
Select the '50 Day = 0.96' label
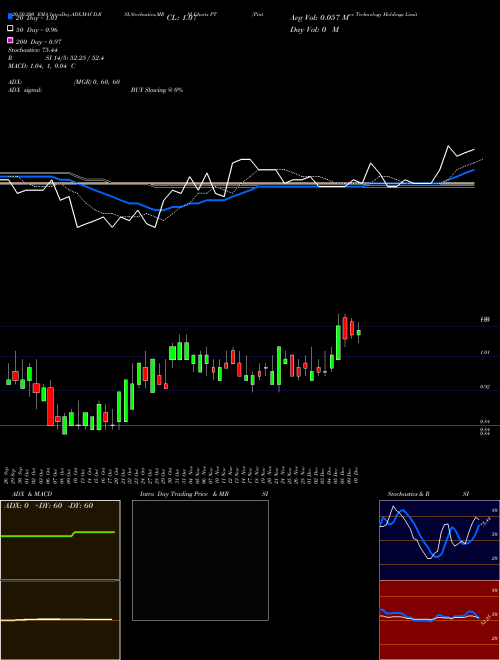pyautogui.click(x=37, y=29)
